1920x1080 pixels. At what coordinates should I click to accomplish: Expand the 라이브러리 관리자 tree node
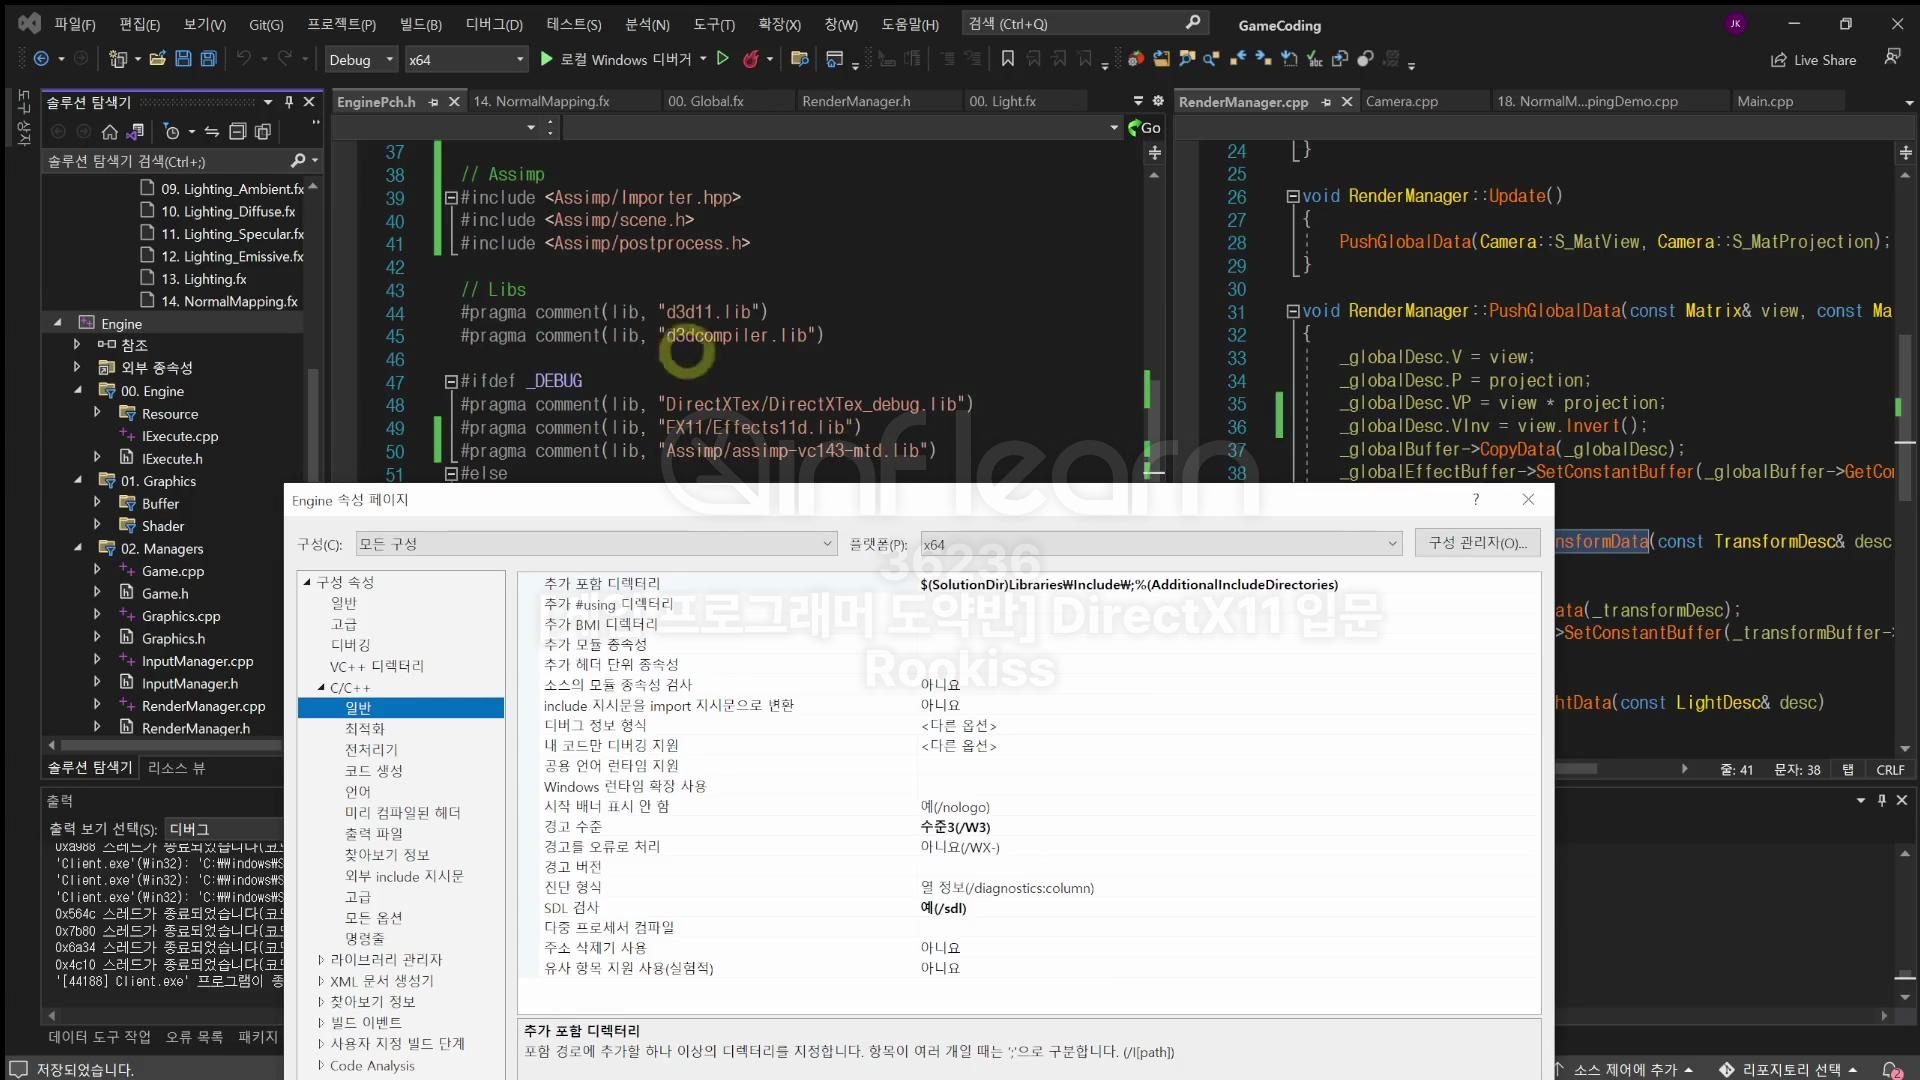pos(321,960)
